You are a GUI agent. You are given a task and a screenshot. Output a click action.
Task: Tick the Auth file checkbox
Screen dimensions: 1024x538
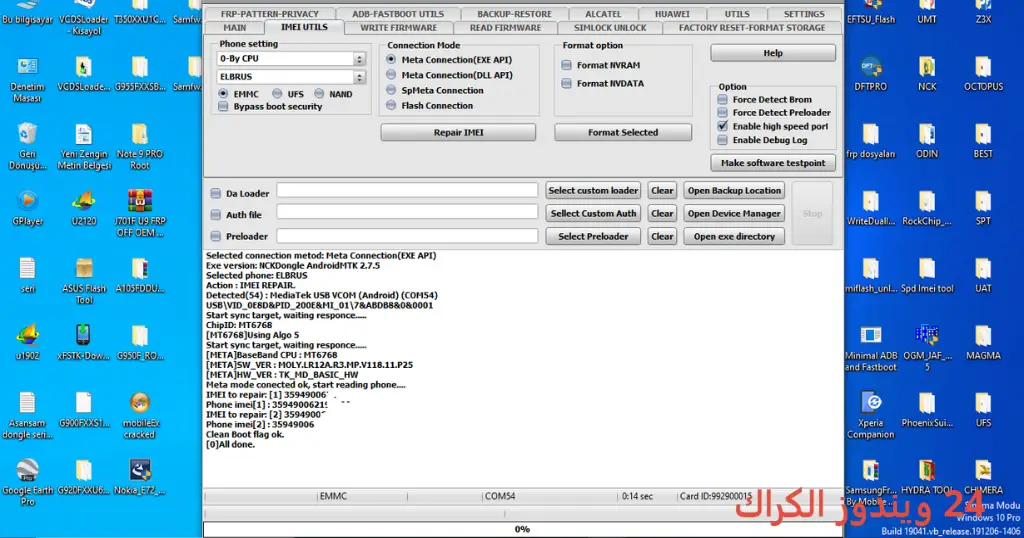(216, 215)
